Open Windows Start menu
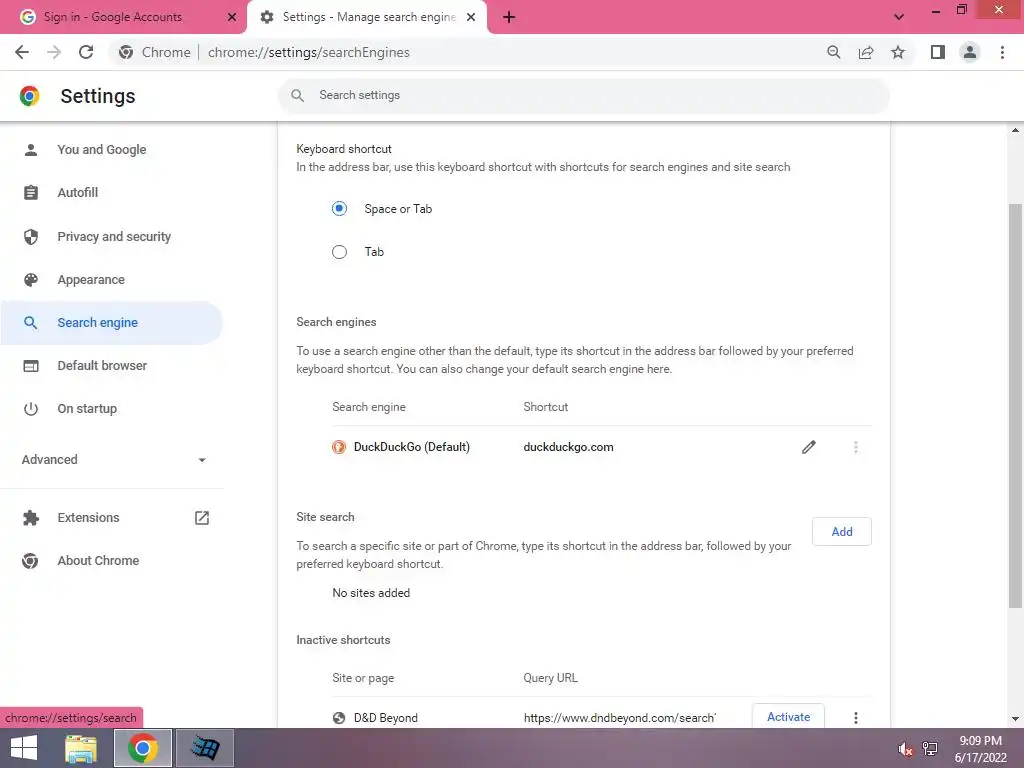Viewport: 1024px width, 768px height. (x=24, y=748)
